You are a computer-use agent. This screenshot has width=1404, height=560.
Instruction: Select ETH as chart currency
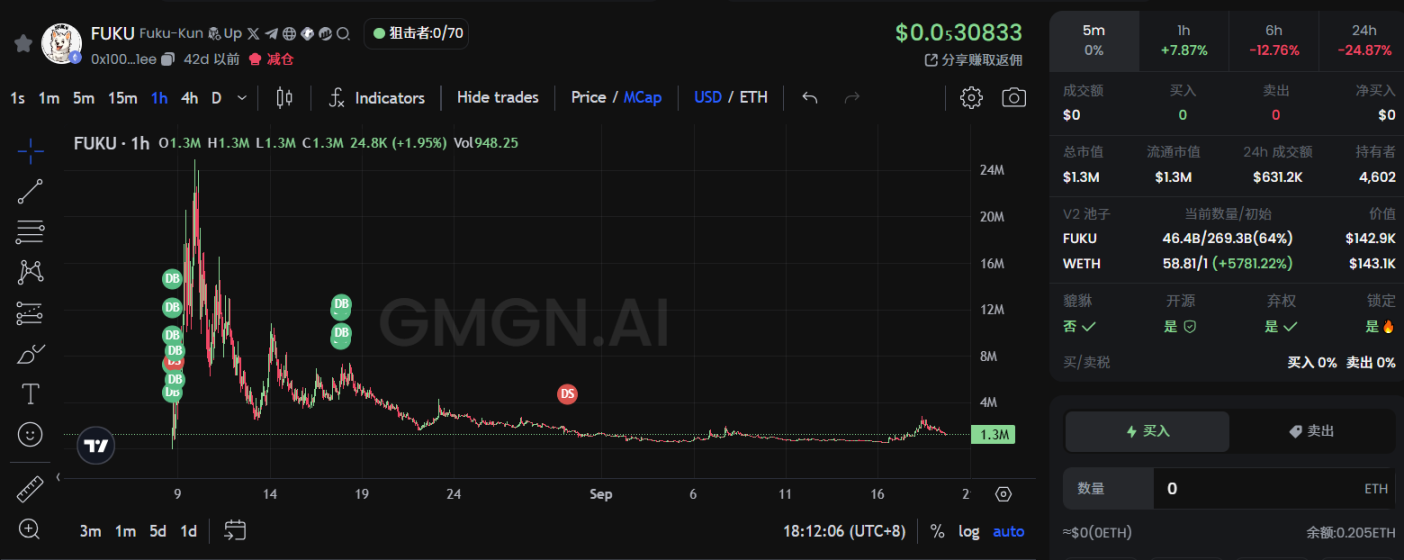(x=754, y=97)
